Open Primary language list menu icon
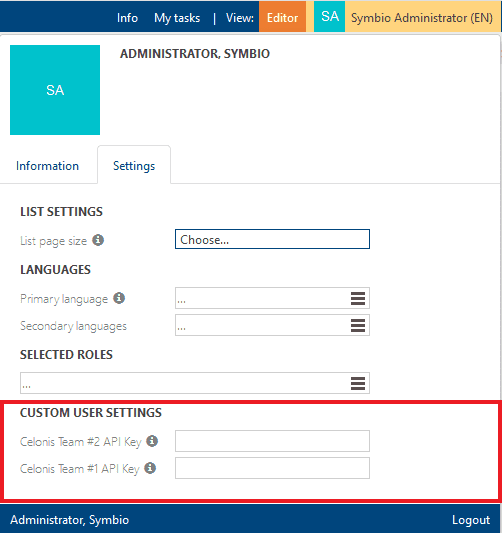Screen dimensions: 502x533 (x=358, y=298)
